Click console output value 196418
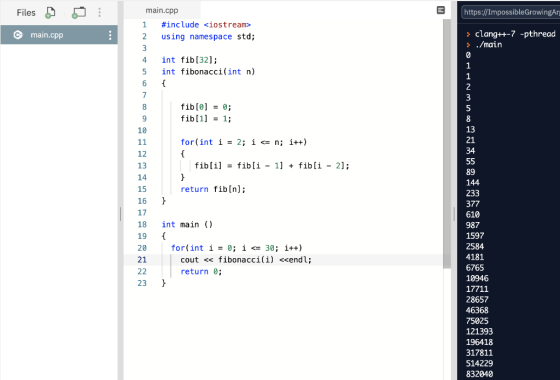 click(479, 342)
